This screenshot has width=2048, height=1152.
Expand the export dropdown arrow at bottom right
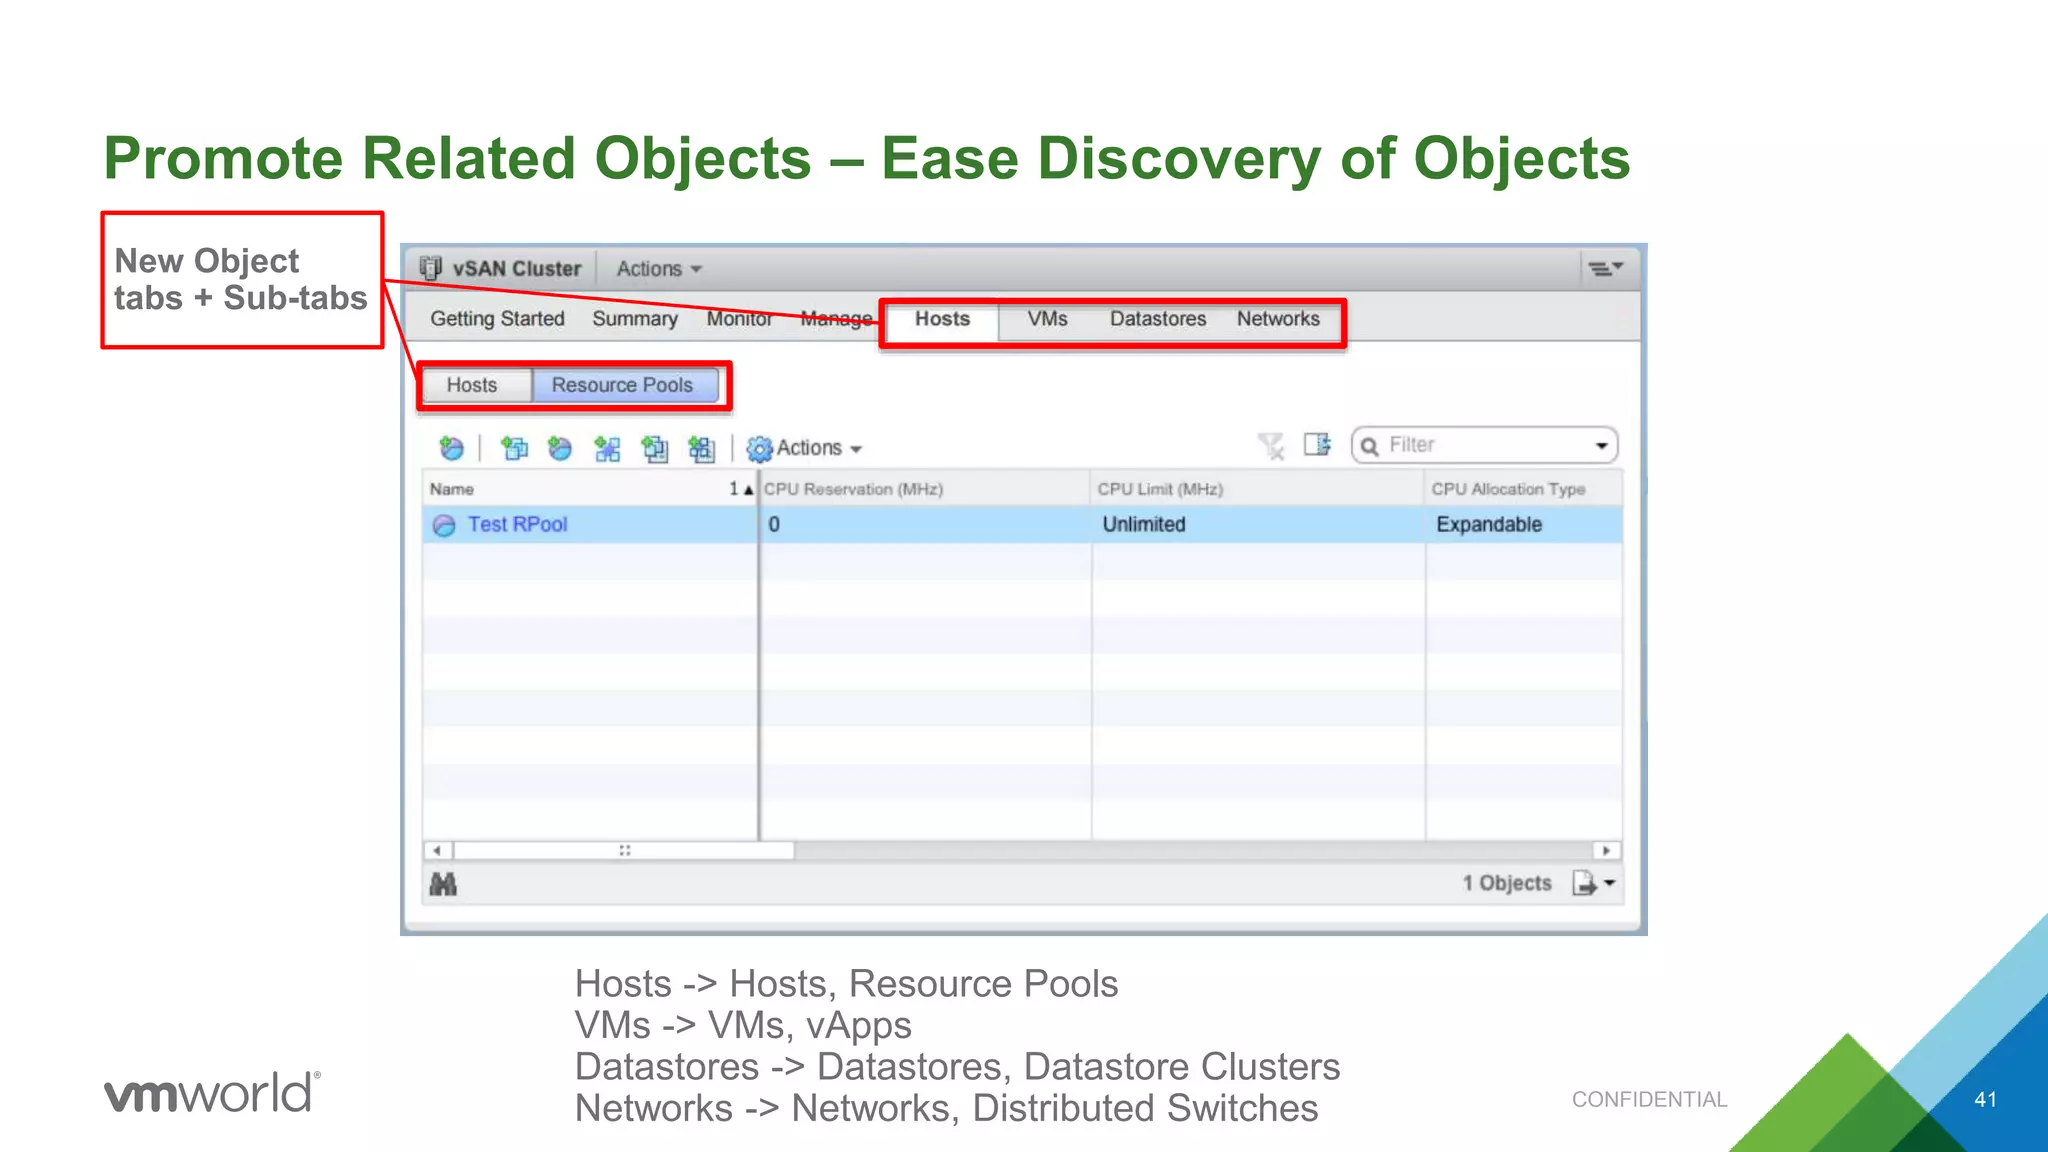point(1609,883)
